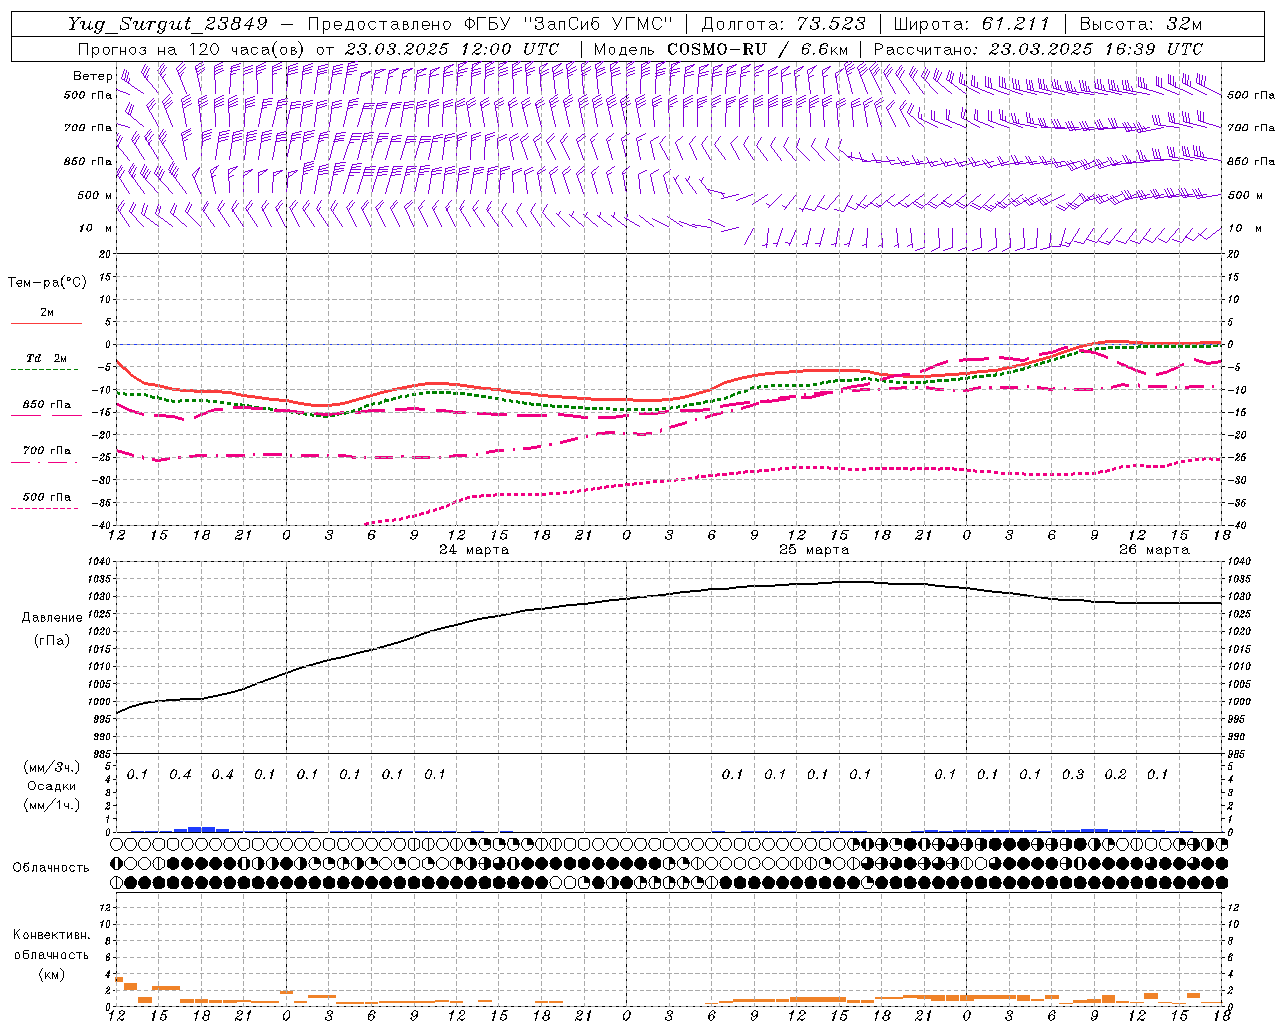Click the Тем-ра(°C) axis title
Image resolution: width=1280 pixels, height=1024 pixels.
[47, 283]
